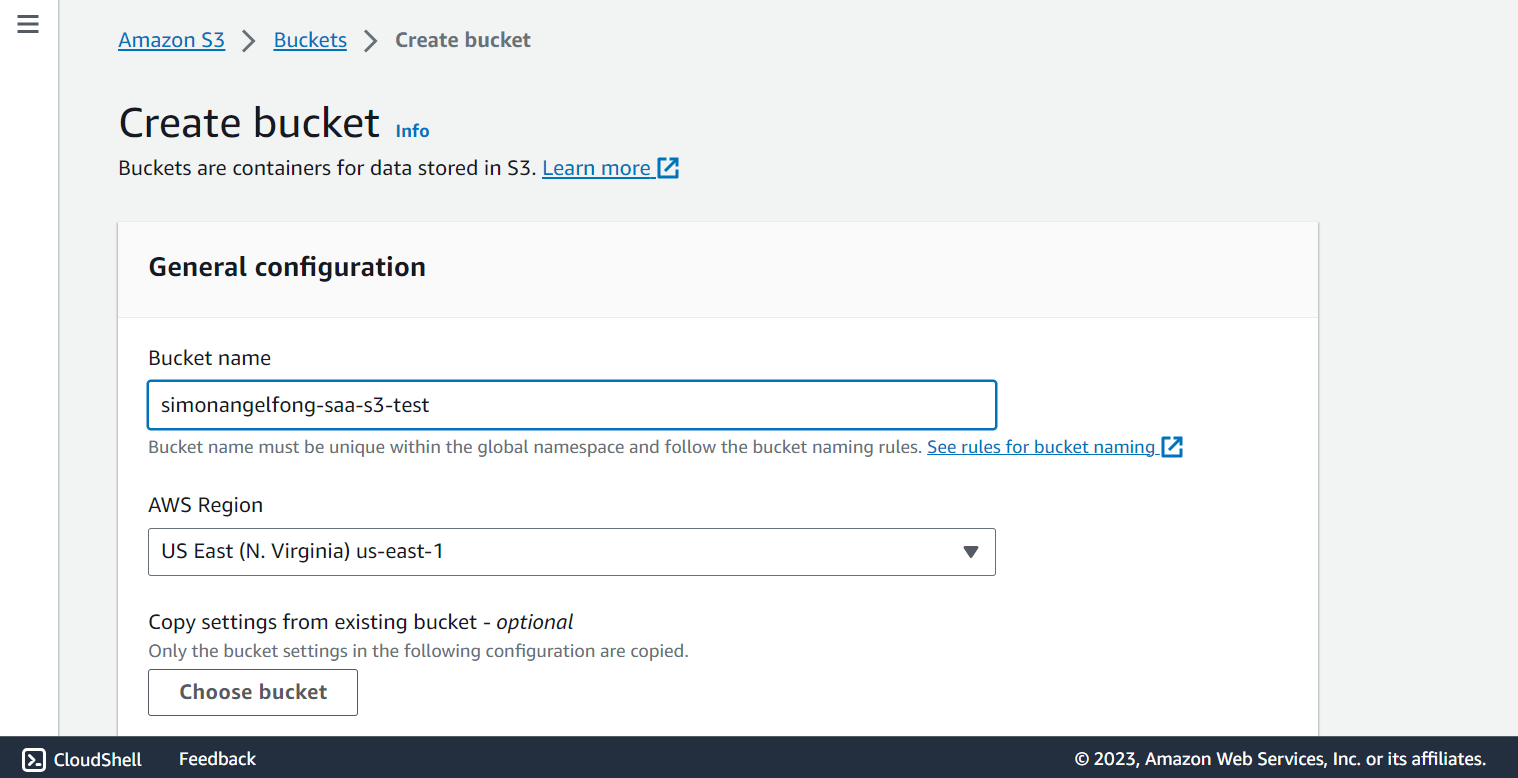Click the Copy settings from existing bucket label
This screenshot has width=1518, height=778.
pyautogui.click(x=361, y=622)
